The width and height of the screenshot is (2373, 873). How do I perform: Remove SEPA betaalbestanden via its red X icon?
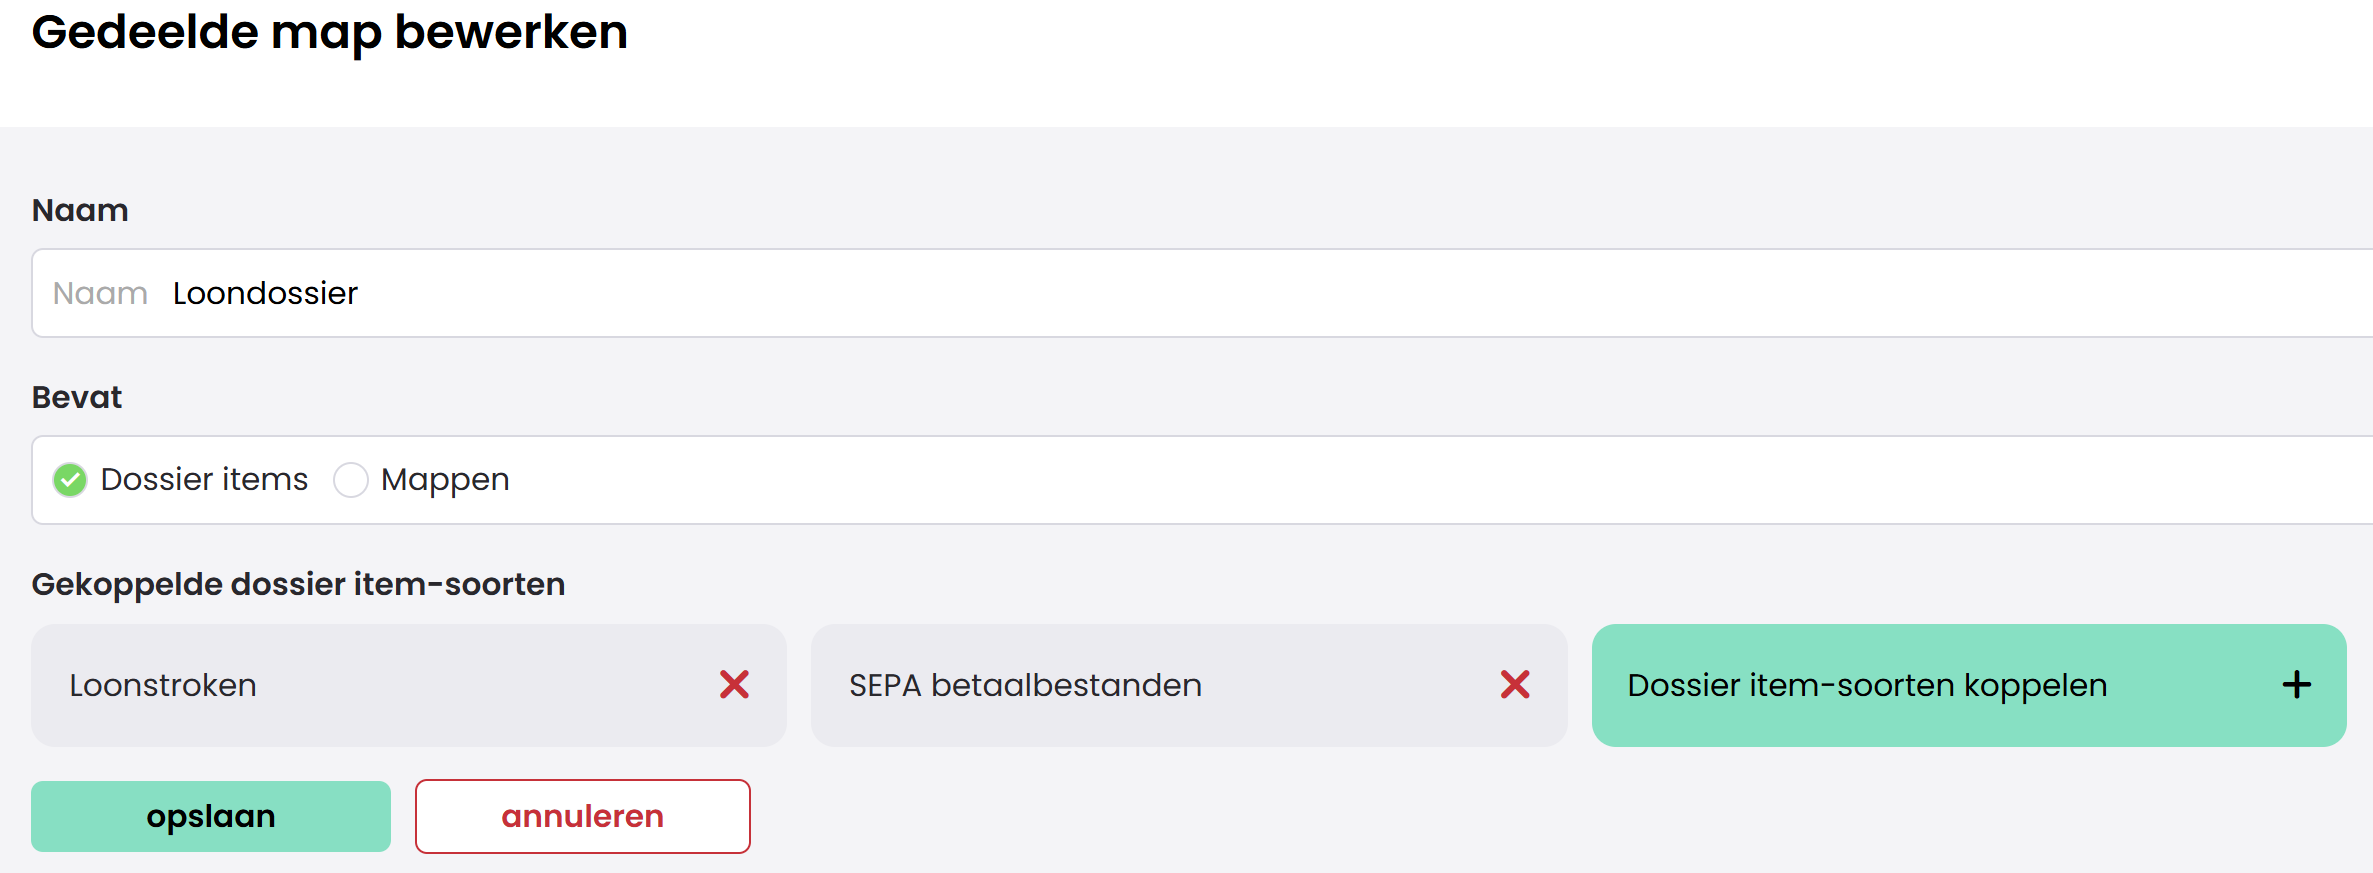1515,685
